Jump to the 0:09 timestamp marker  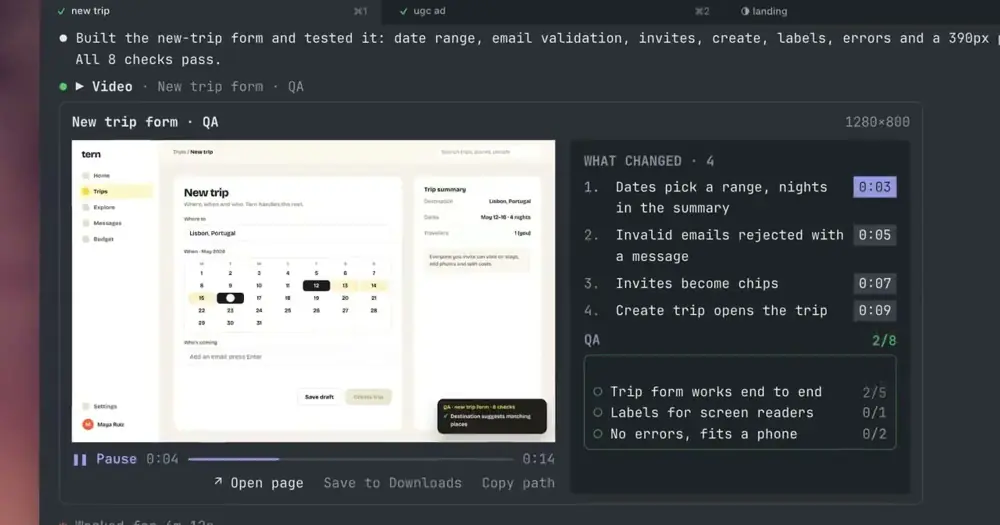point(874,311)
